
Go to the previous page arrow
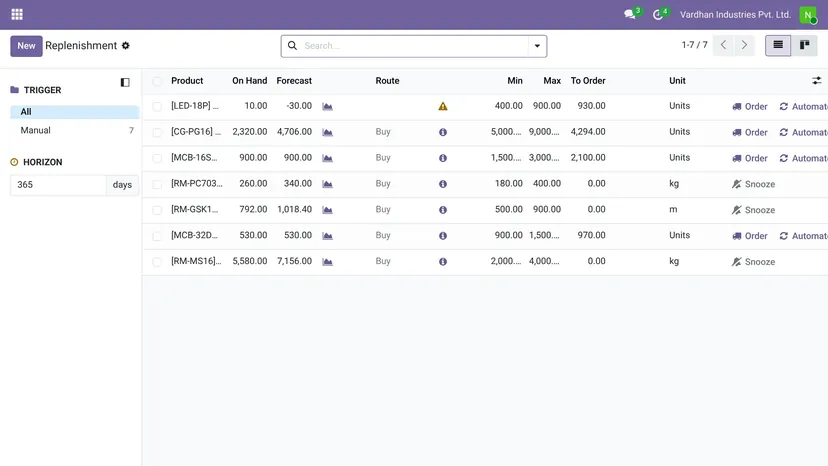[723, 45]
